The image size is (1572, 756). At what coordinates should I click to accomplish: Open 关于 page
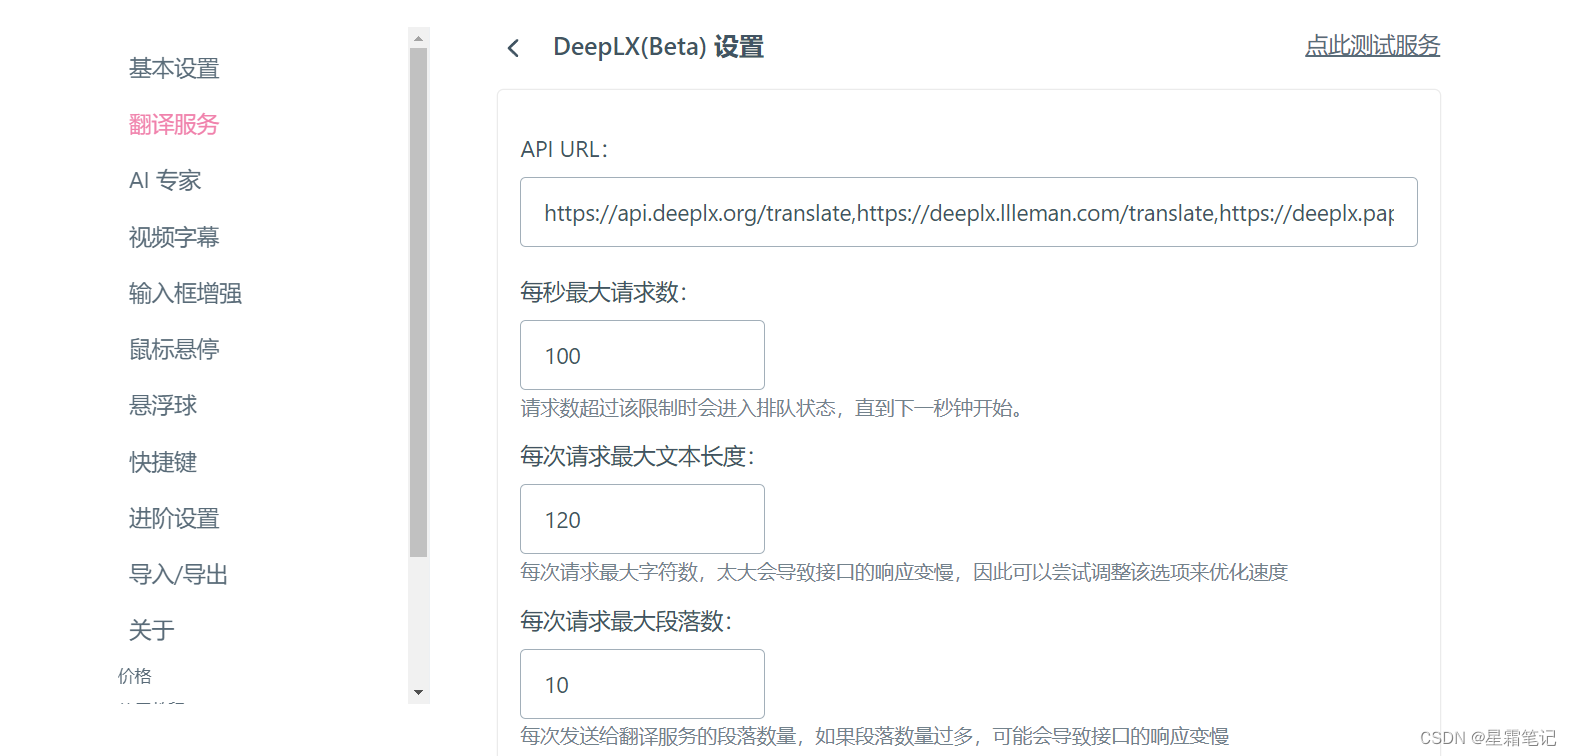[152, 630]
